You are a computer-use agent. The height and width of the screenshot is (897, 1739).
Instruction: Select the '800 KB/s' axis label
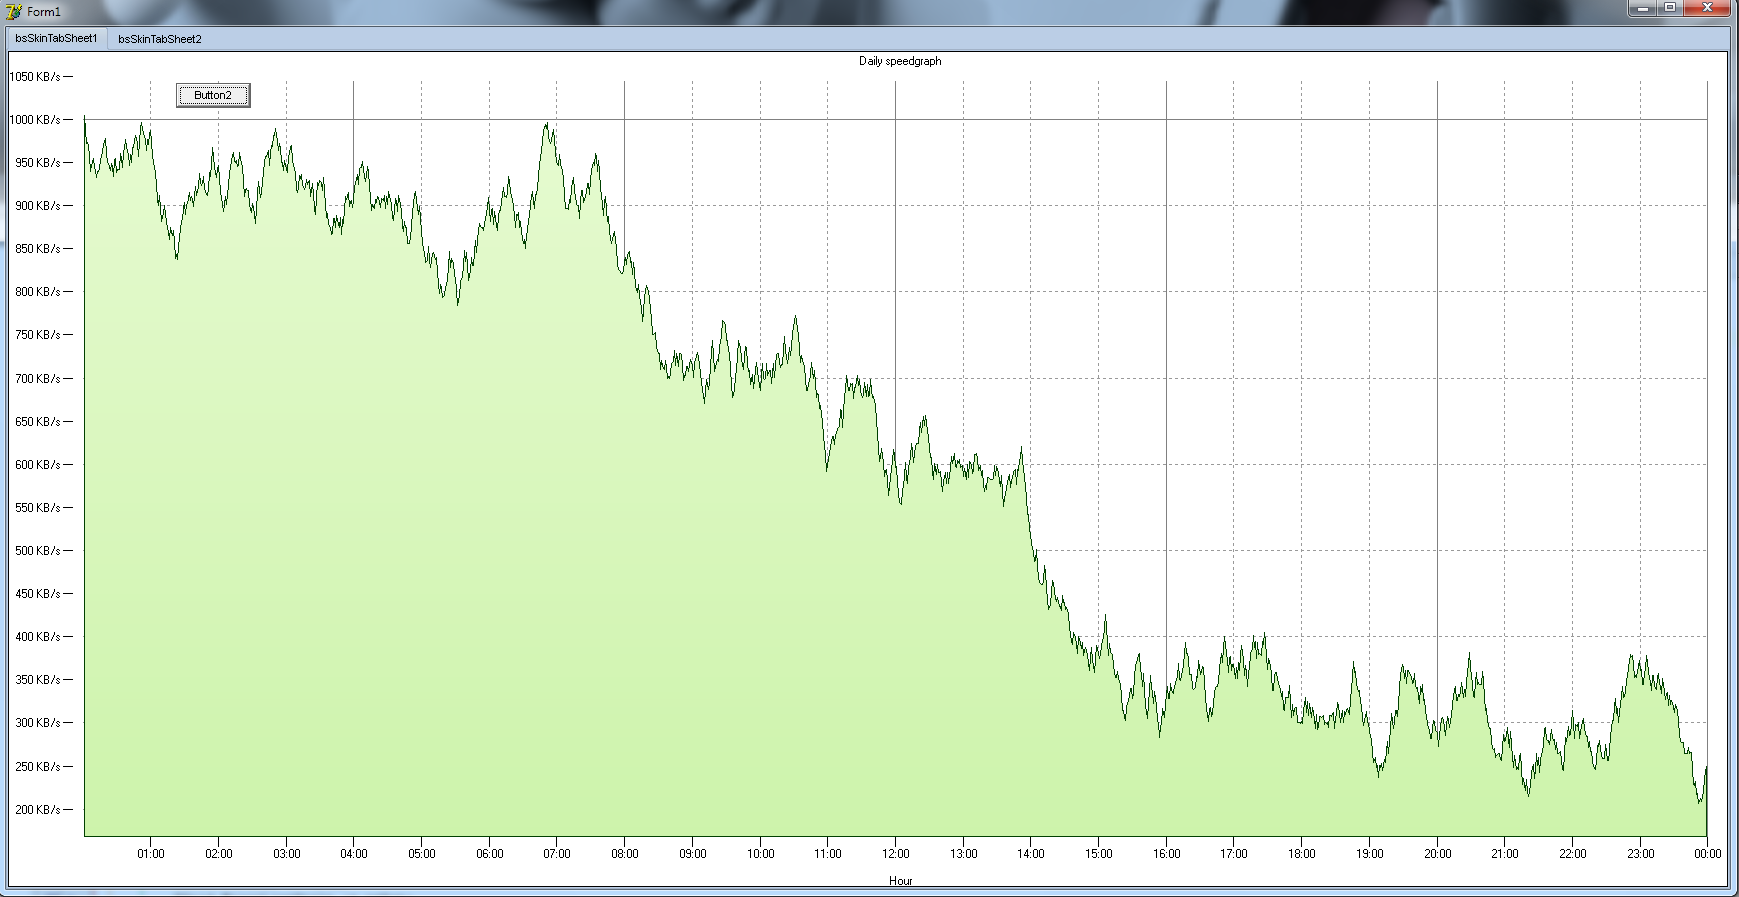pos(38,292)
